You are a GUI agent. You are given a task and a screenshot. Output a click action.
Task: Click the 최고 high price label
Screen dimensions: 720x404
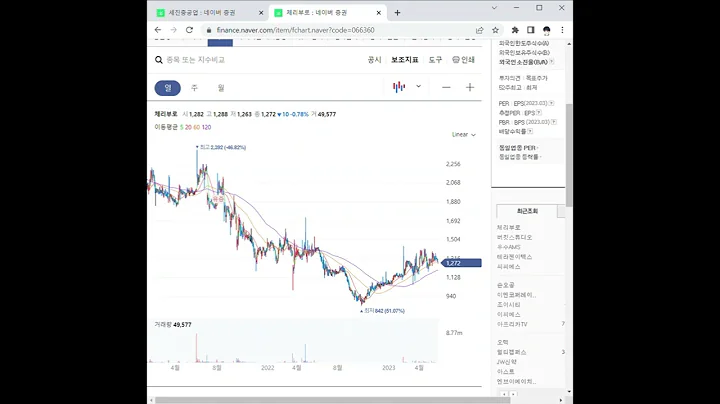(221, 147)
